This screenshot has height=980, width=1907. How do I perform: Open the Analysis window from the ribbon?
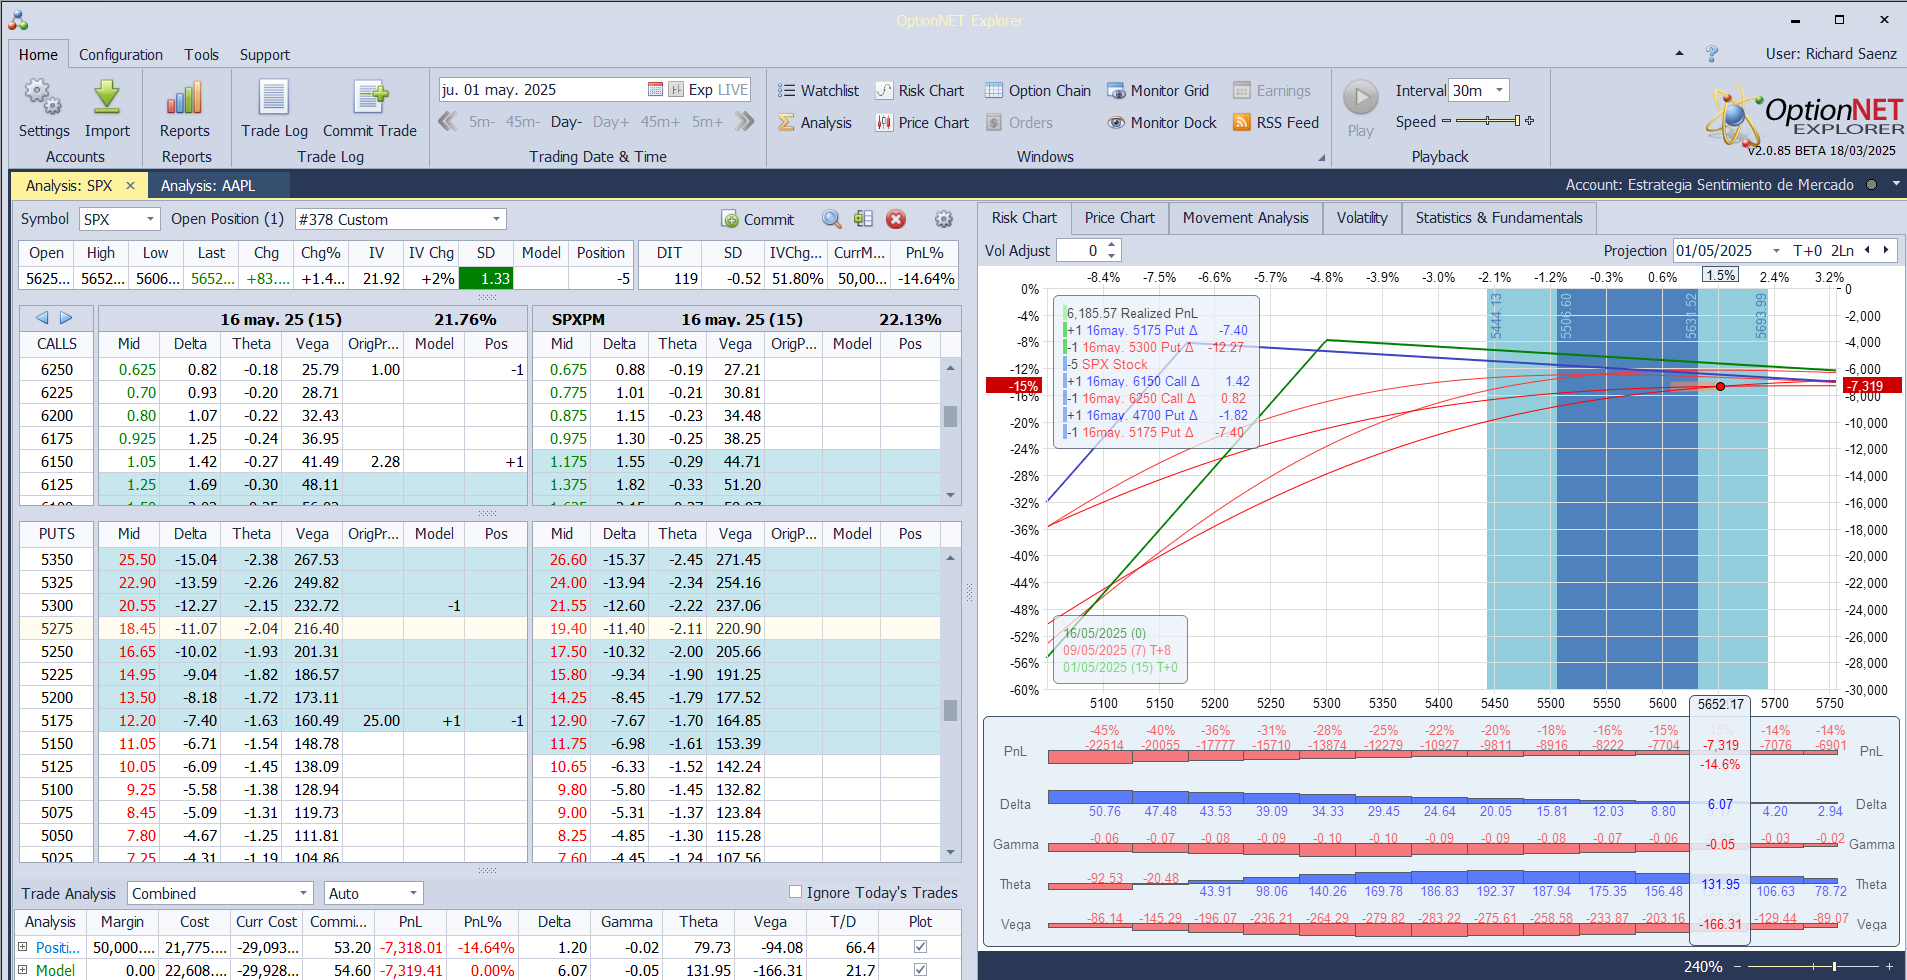coord(815,122)
